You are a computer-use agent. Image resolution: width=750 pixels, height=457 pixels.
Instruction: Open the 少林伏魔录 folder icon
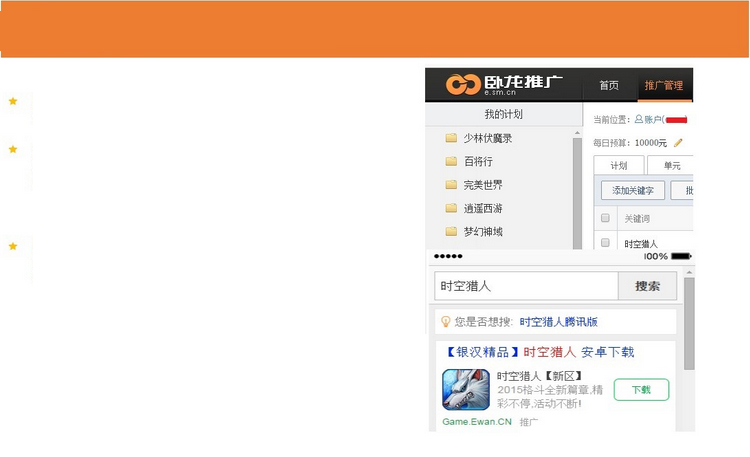[451, 138]
